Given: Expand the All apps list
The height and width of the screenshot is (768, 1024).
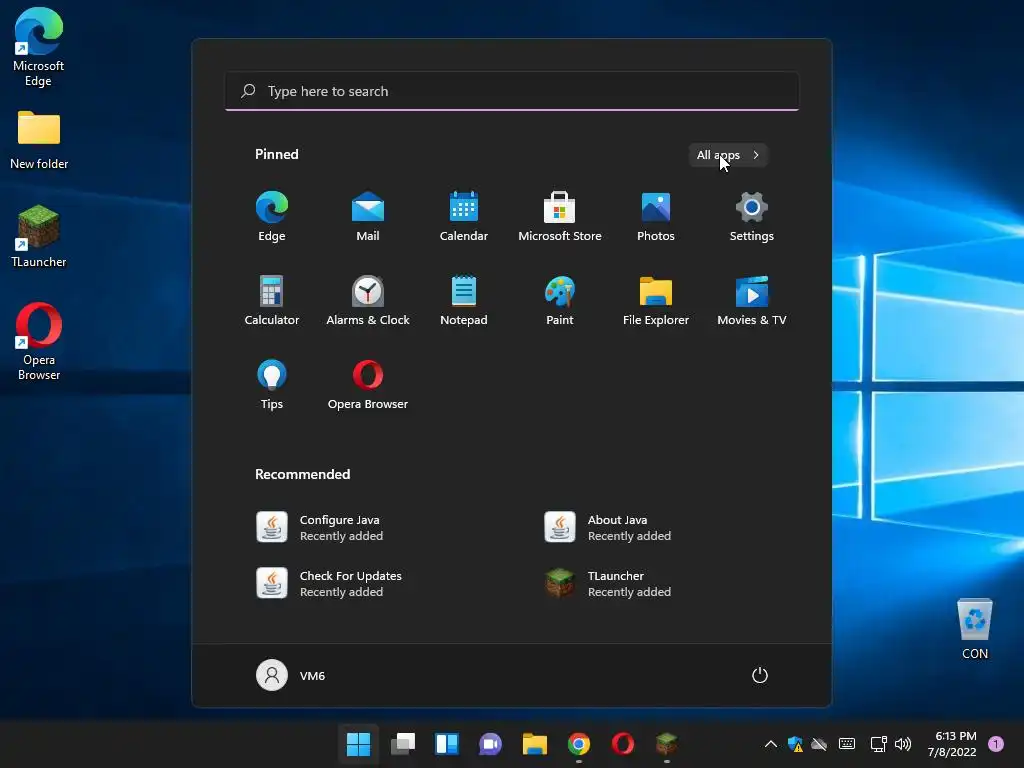Looking at the screenshot, I should coord(728,155).
